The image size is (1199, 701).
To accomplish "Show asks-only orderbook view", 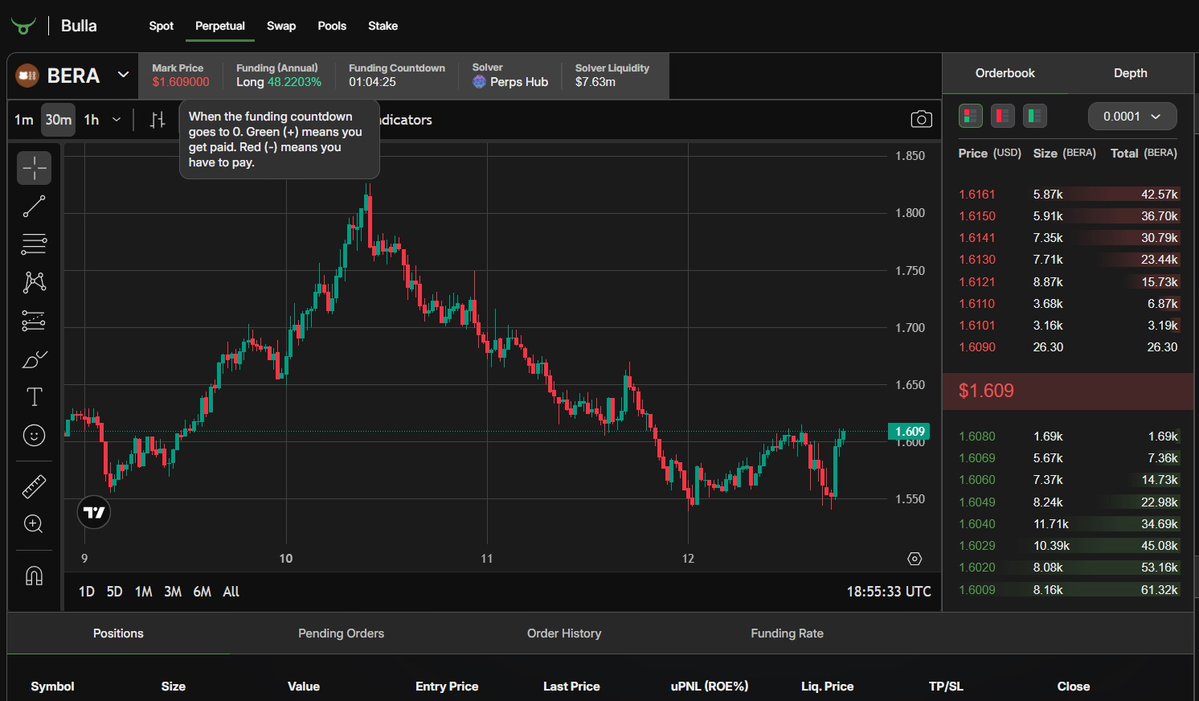I will coord(1003,116).
